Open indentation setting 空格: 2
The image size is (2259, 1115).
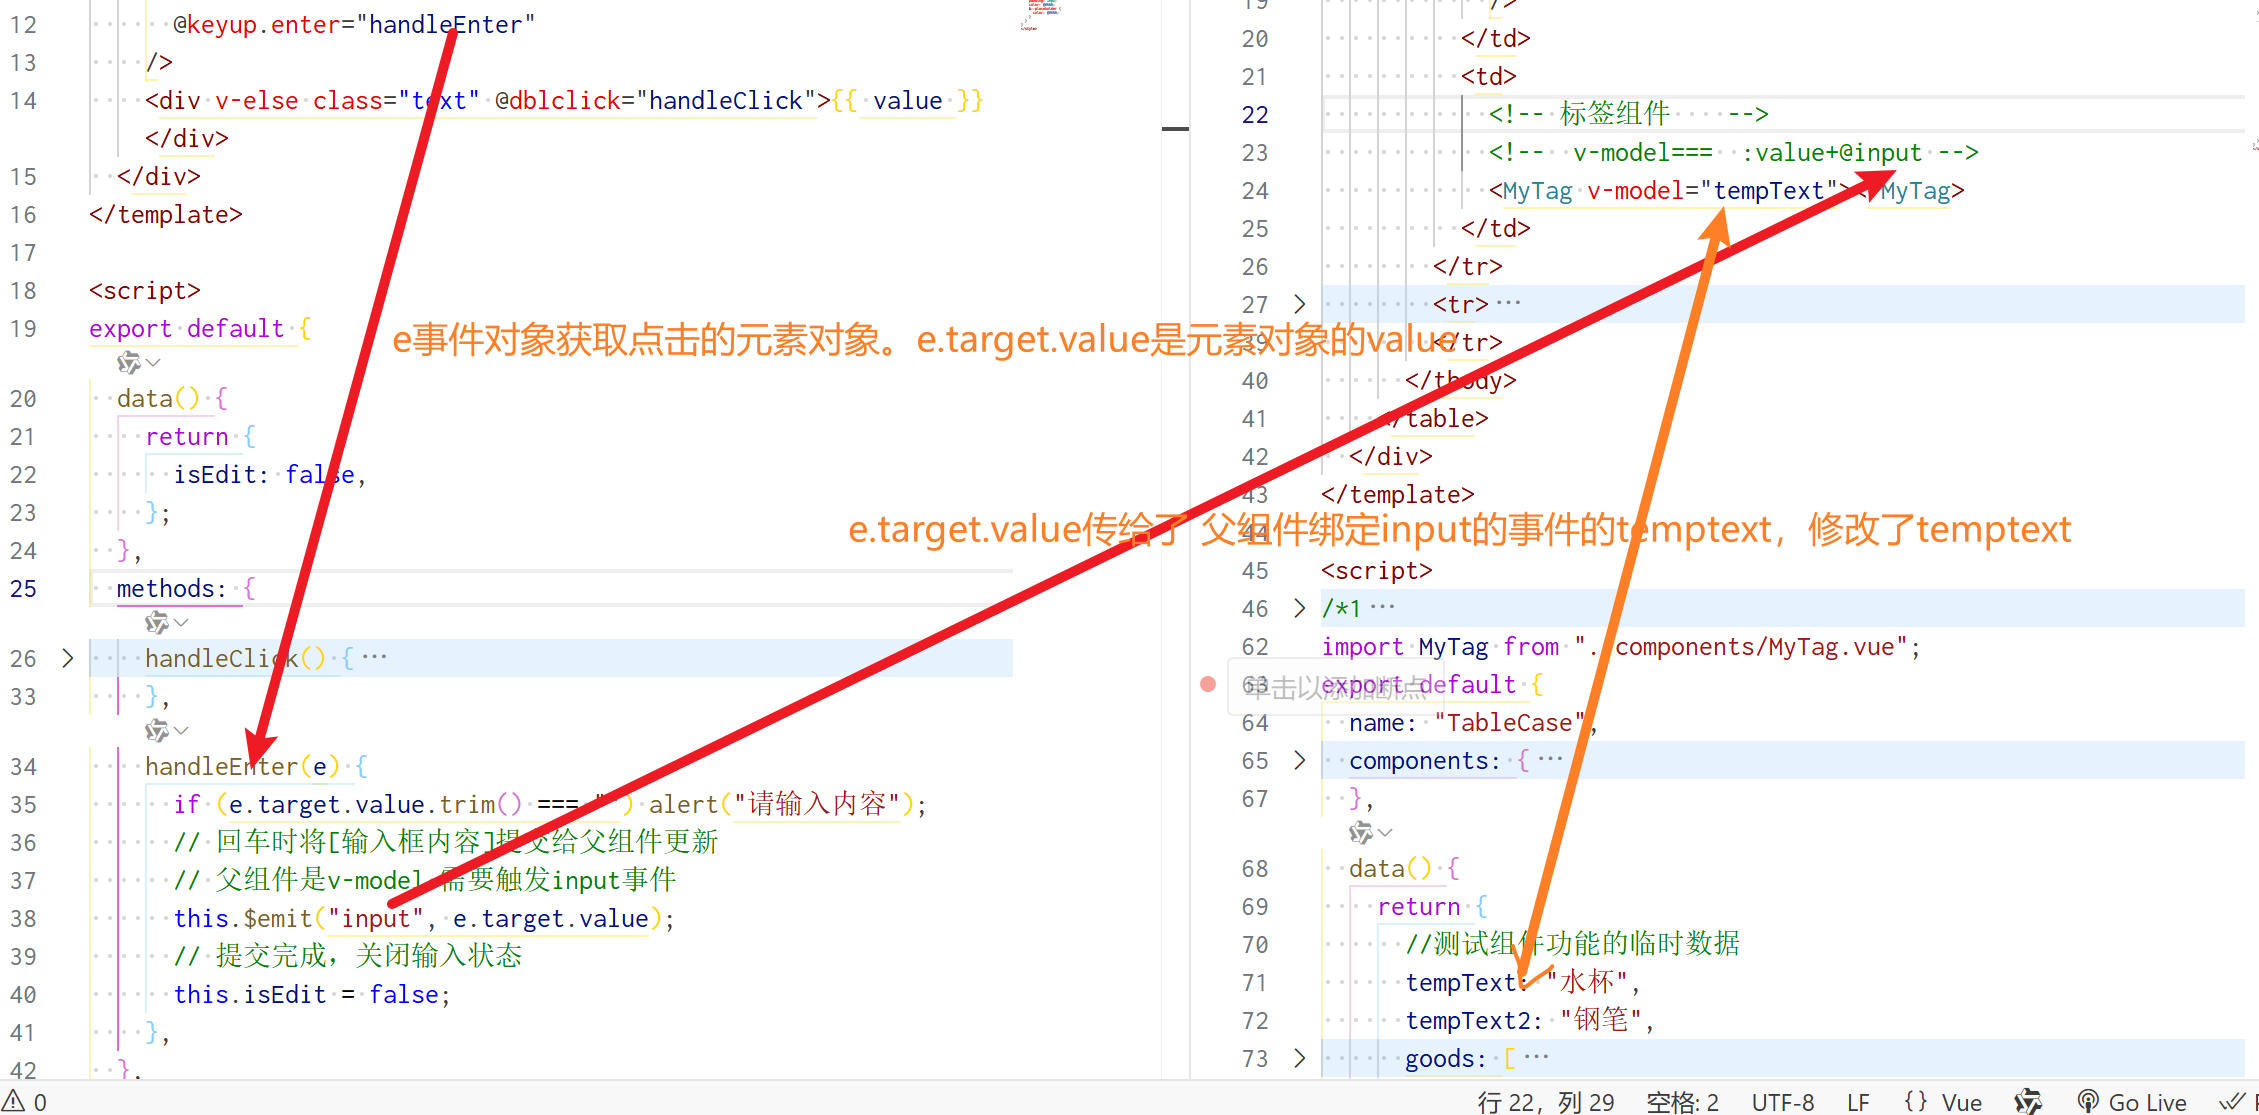[1682, 1102]
